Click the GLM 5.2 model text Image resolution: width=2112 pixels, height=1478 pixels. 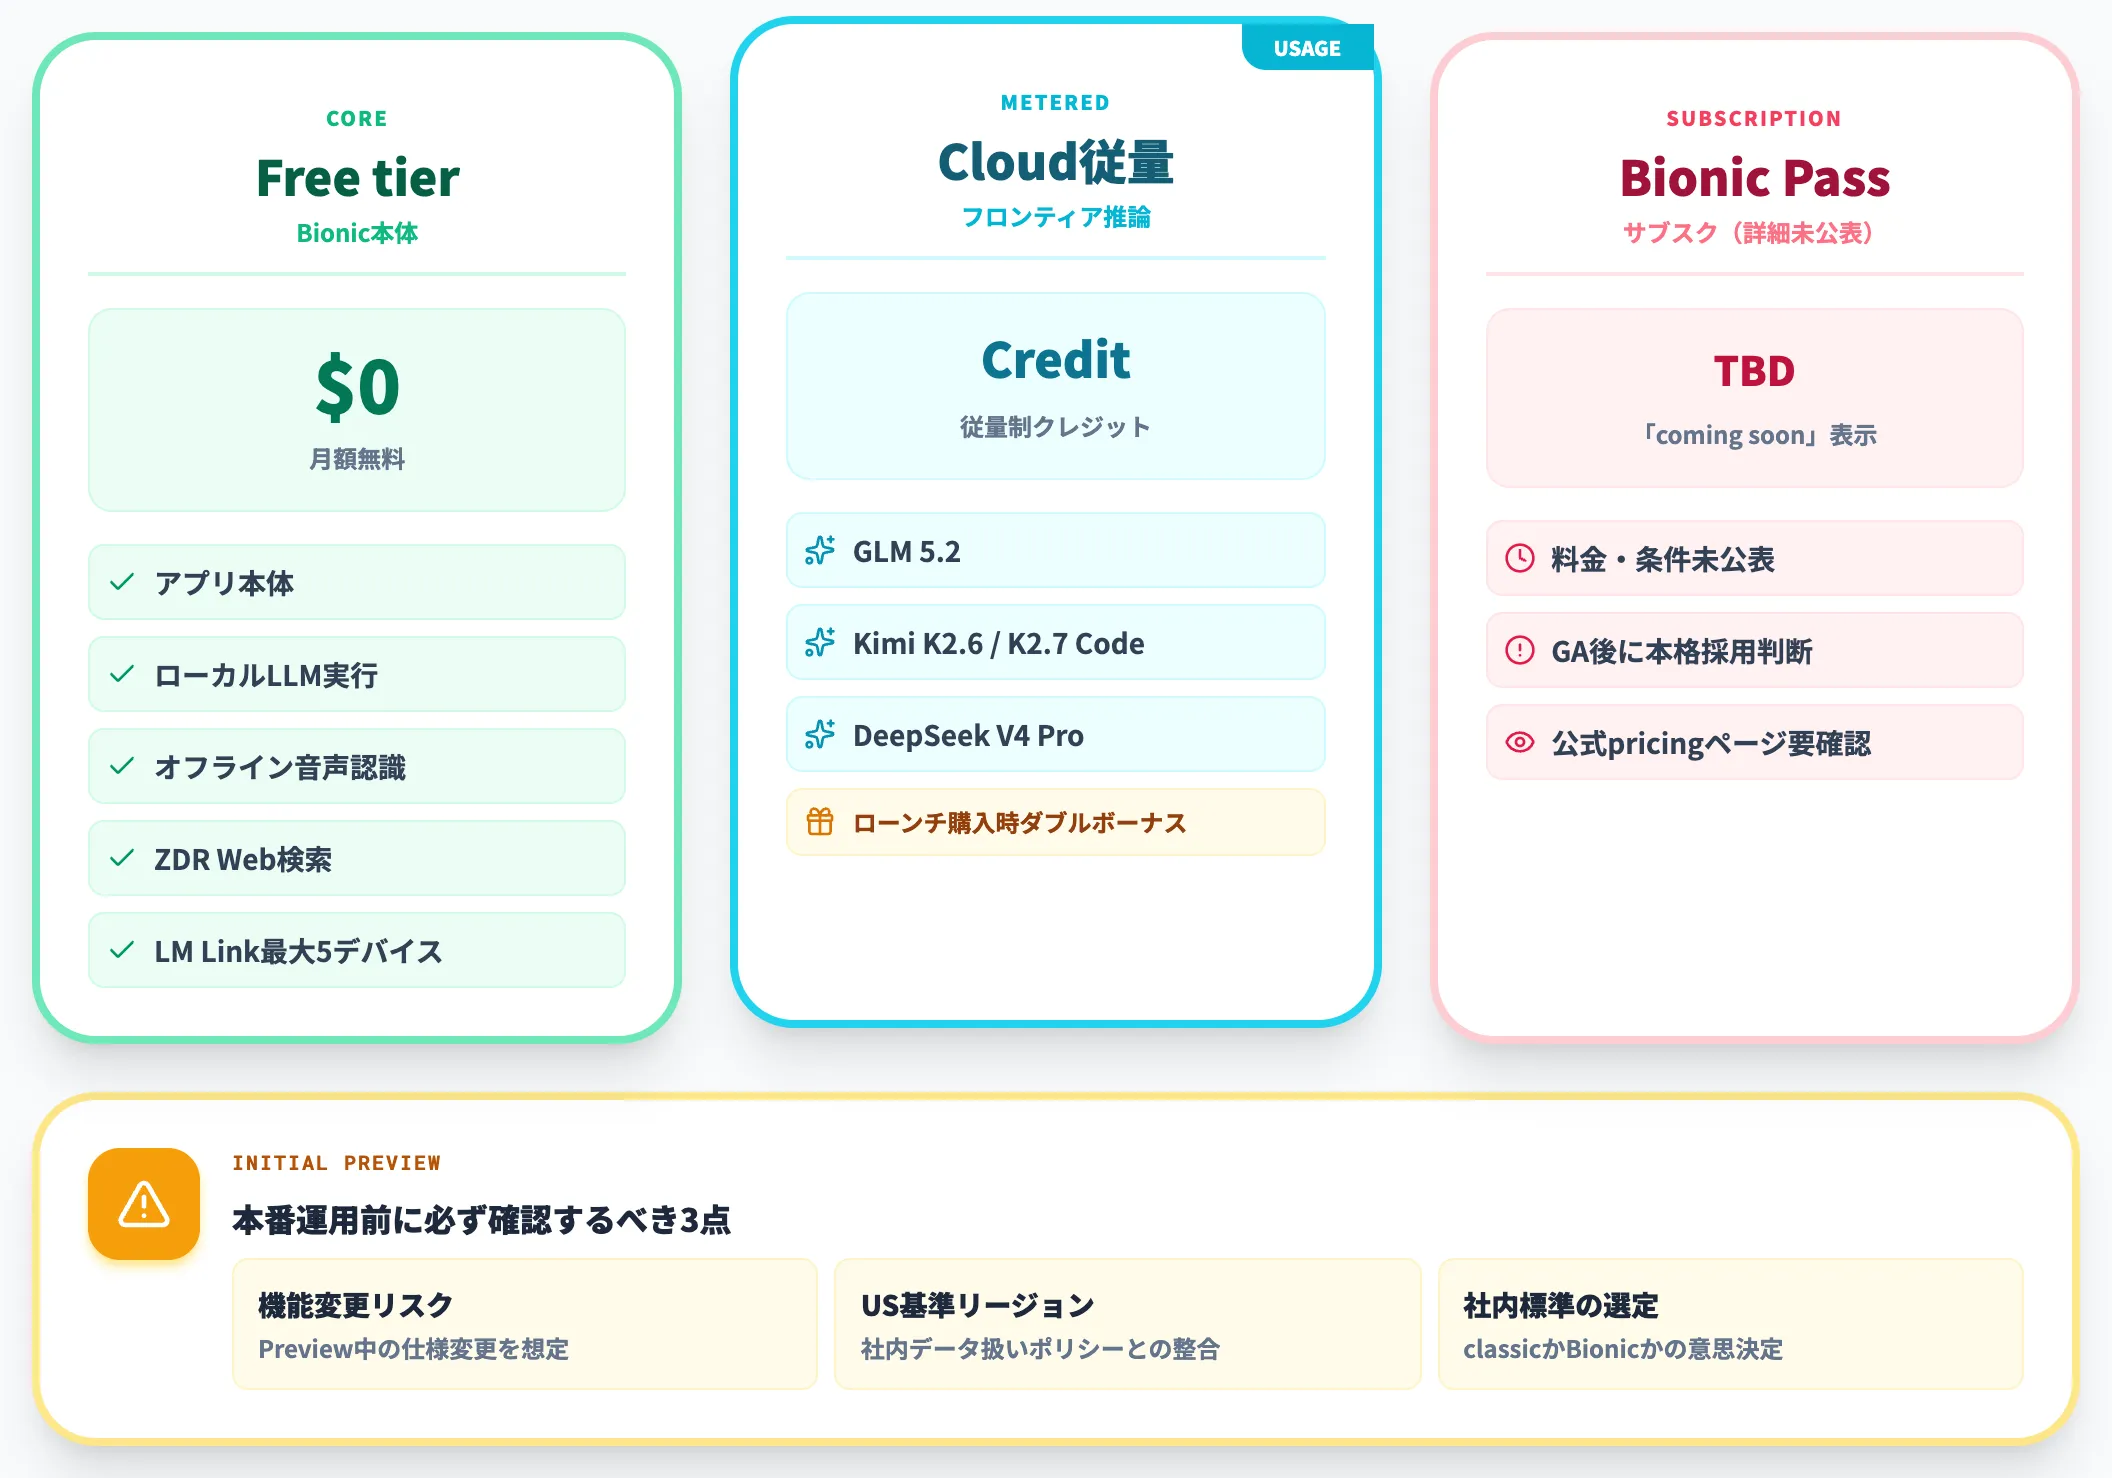click(x=907, y=551)
